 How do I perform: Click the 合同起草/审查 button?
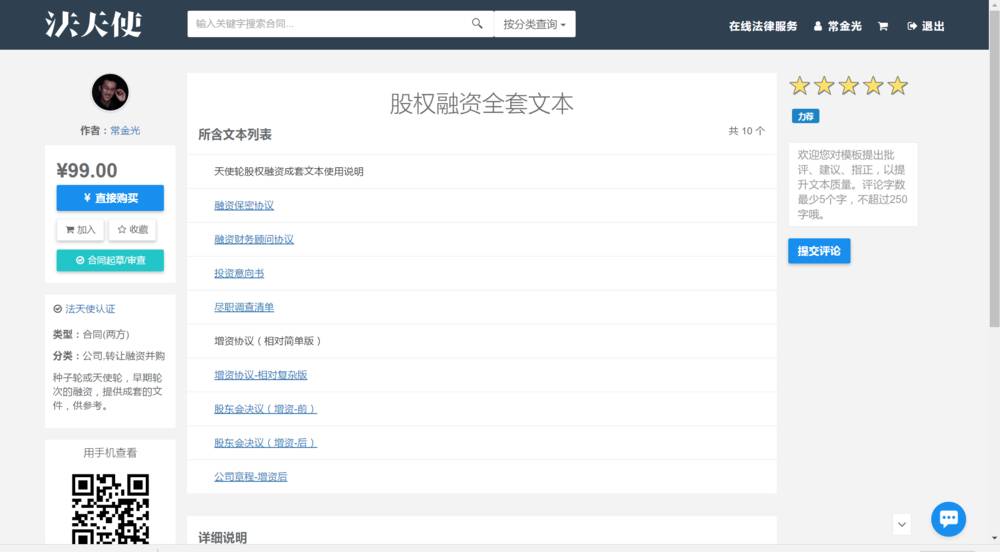pos(110,260)
